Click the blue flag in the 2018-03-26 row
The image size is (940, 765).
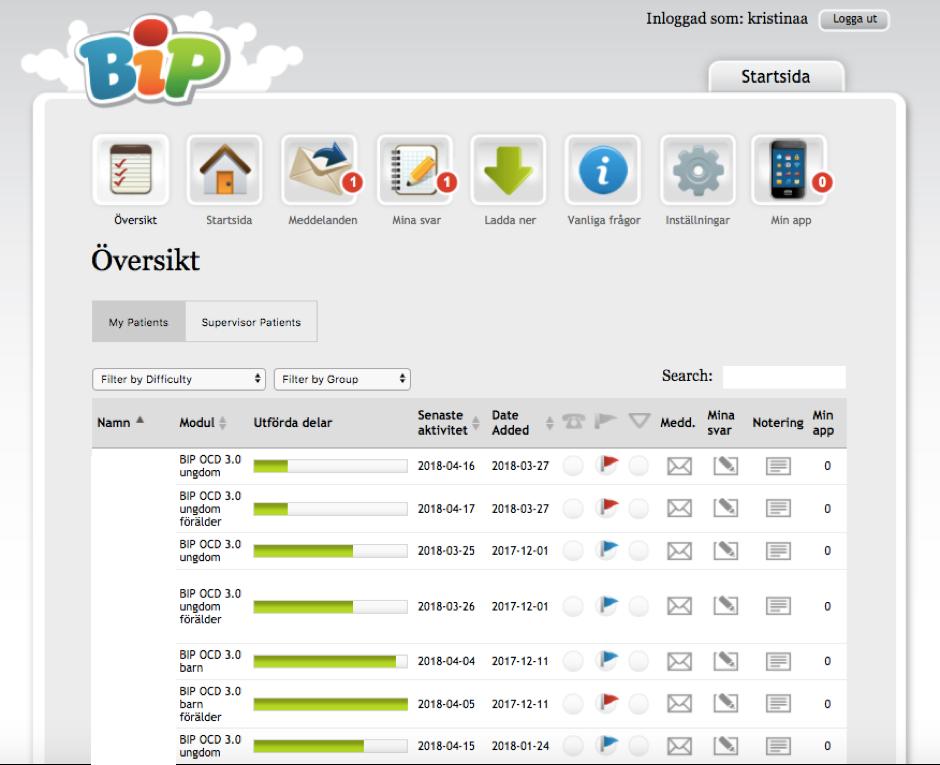pyautogui.click(x=608, y=605)
